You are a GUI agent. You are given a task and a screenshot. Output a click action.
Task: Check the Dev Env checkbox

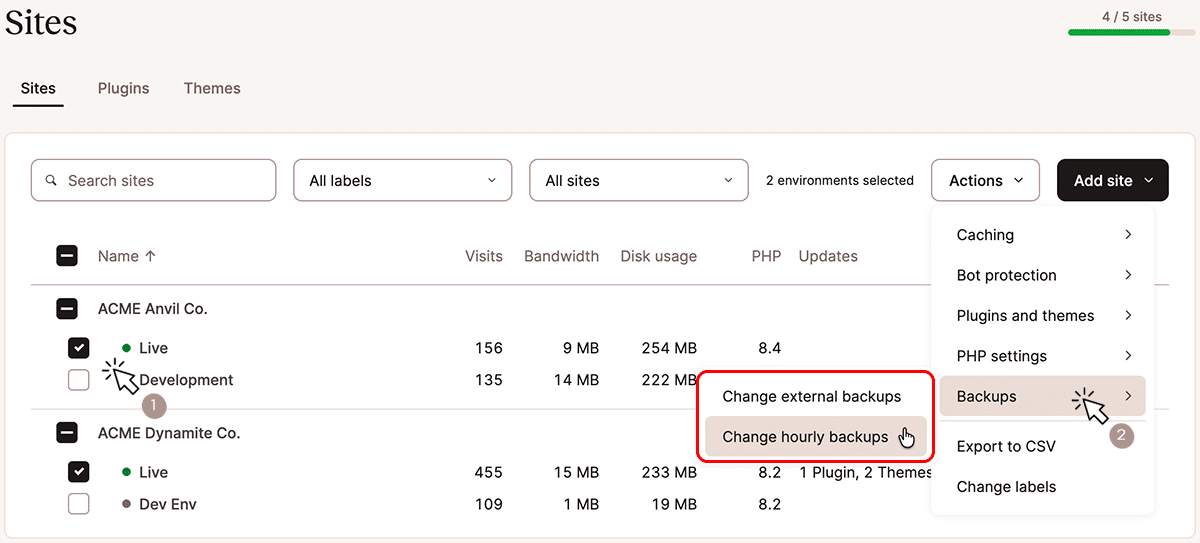pyautogui.click(x=78, y=504)
